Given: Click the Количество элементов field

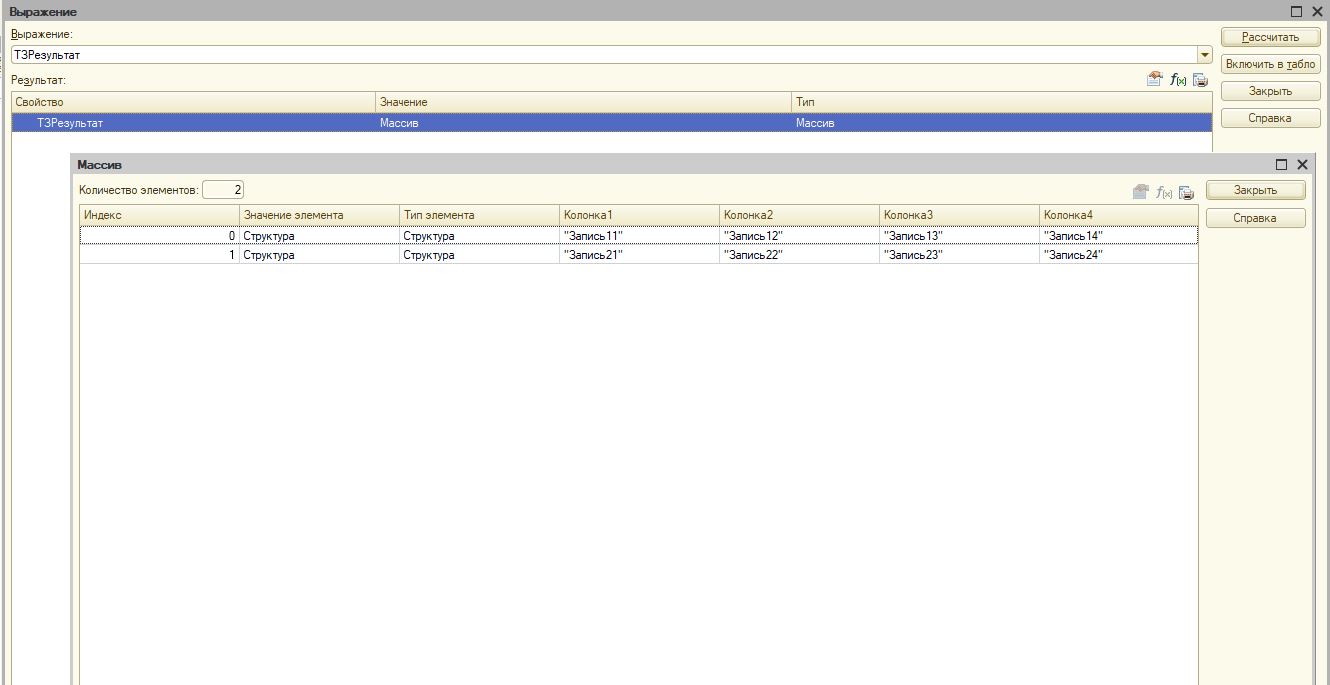Looking at the screenshot, I should tap(223, 190).
